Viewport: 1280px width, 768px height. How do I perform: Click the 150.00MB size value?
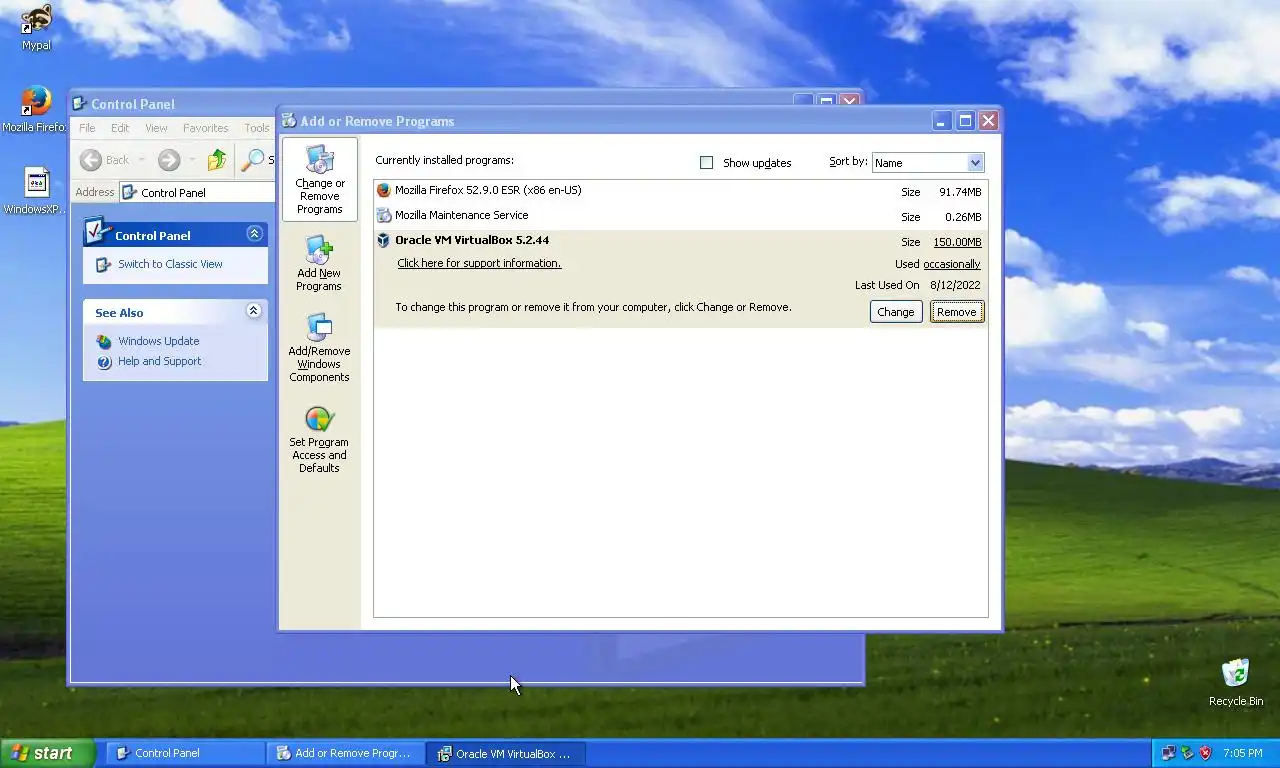(x=957, y=242)
